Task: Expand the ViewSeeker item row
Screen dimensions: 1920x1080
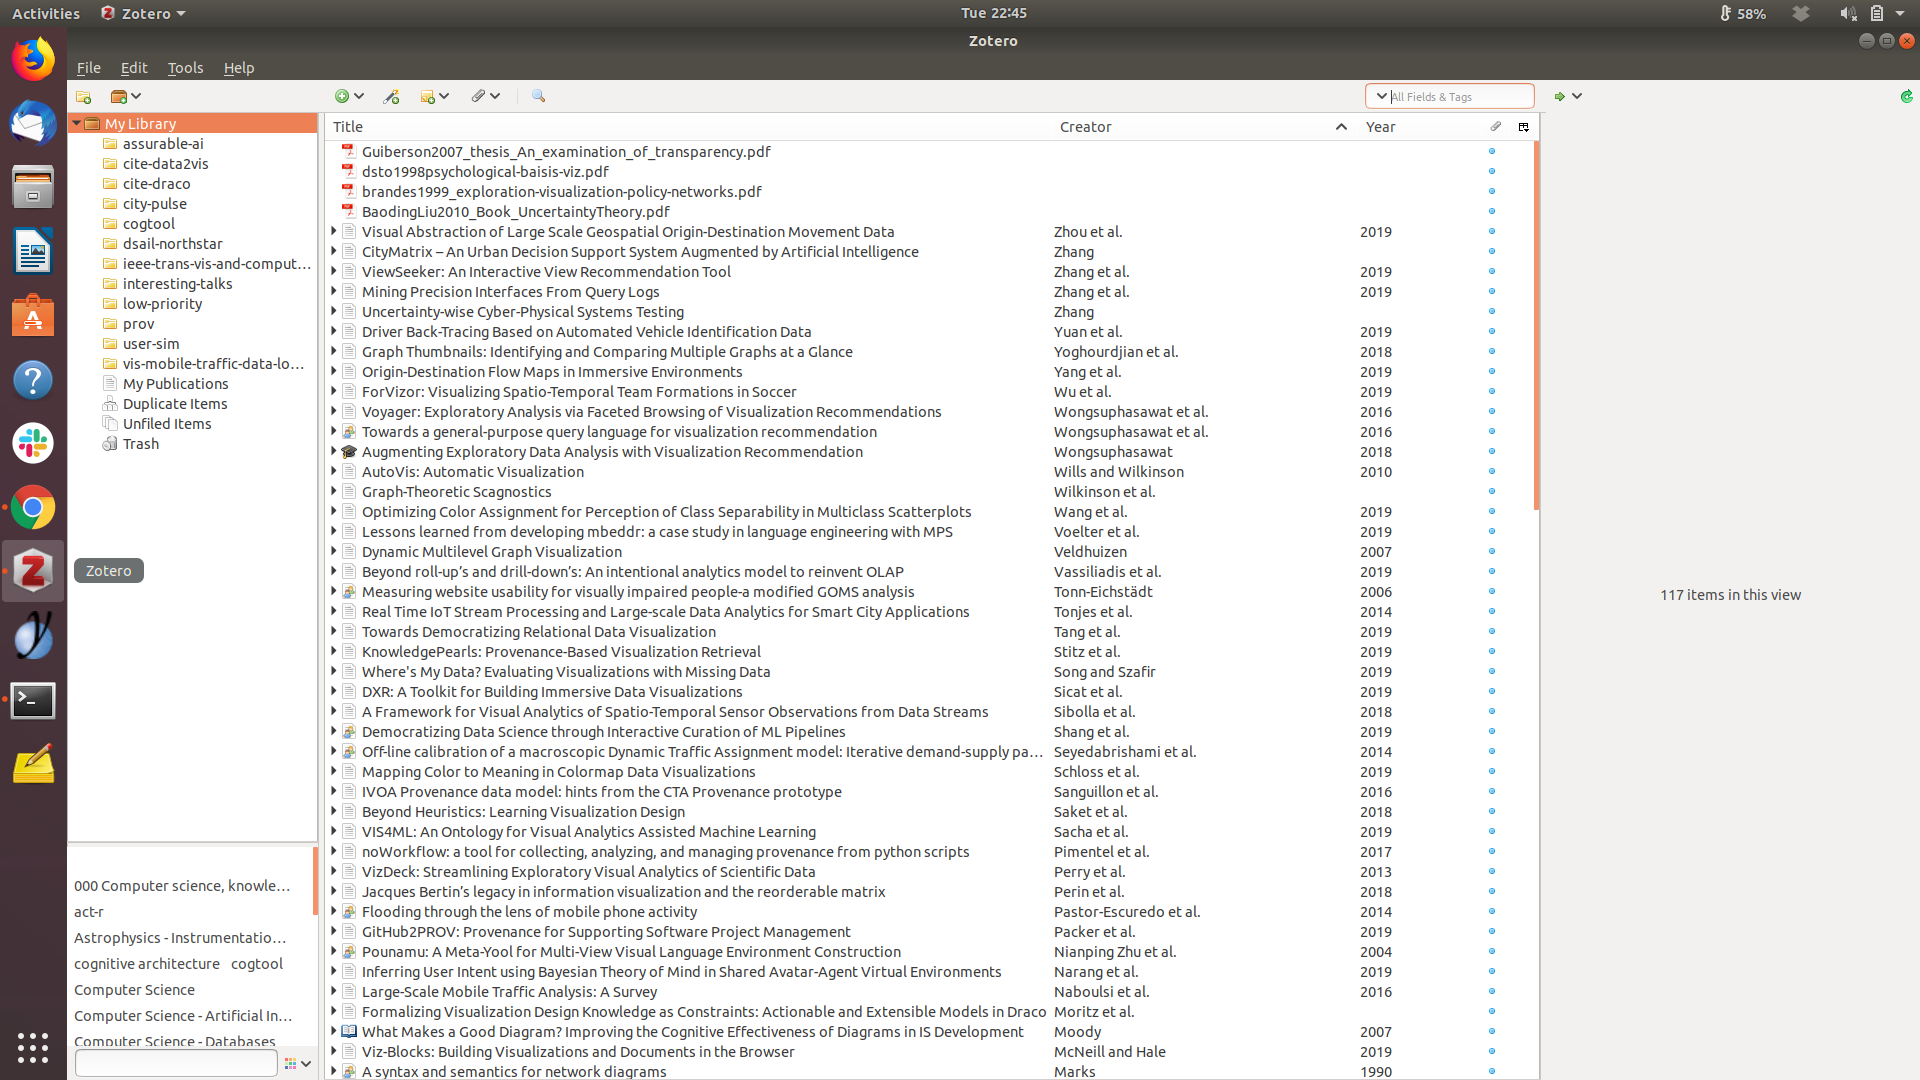Action: point(334,272)
